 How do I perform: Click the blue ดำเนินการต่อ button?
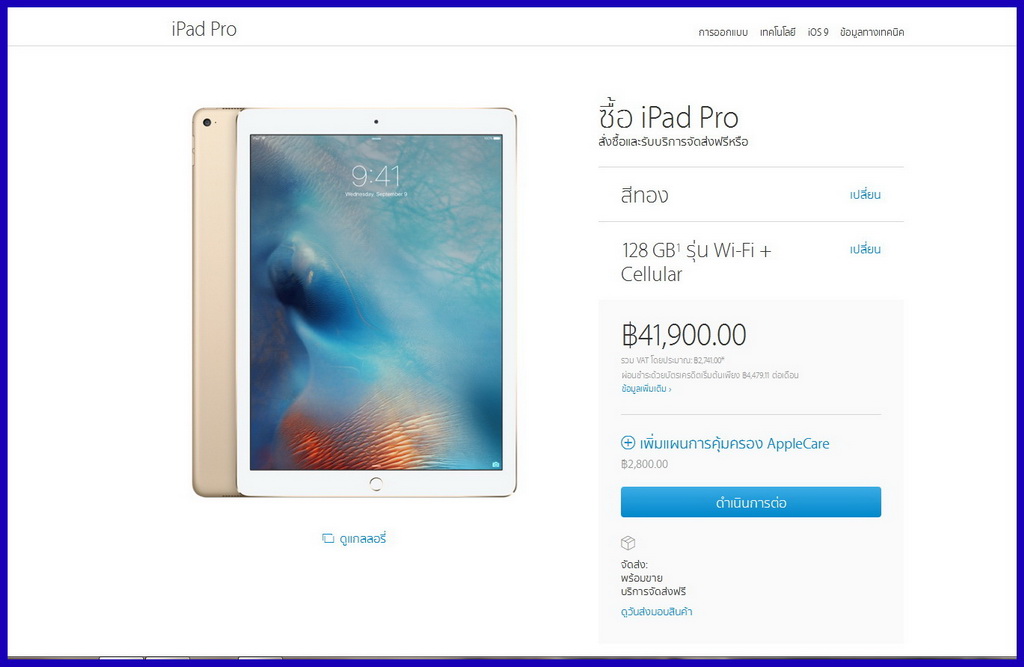pyautogui.click(x=751, y=502)
